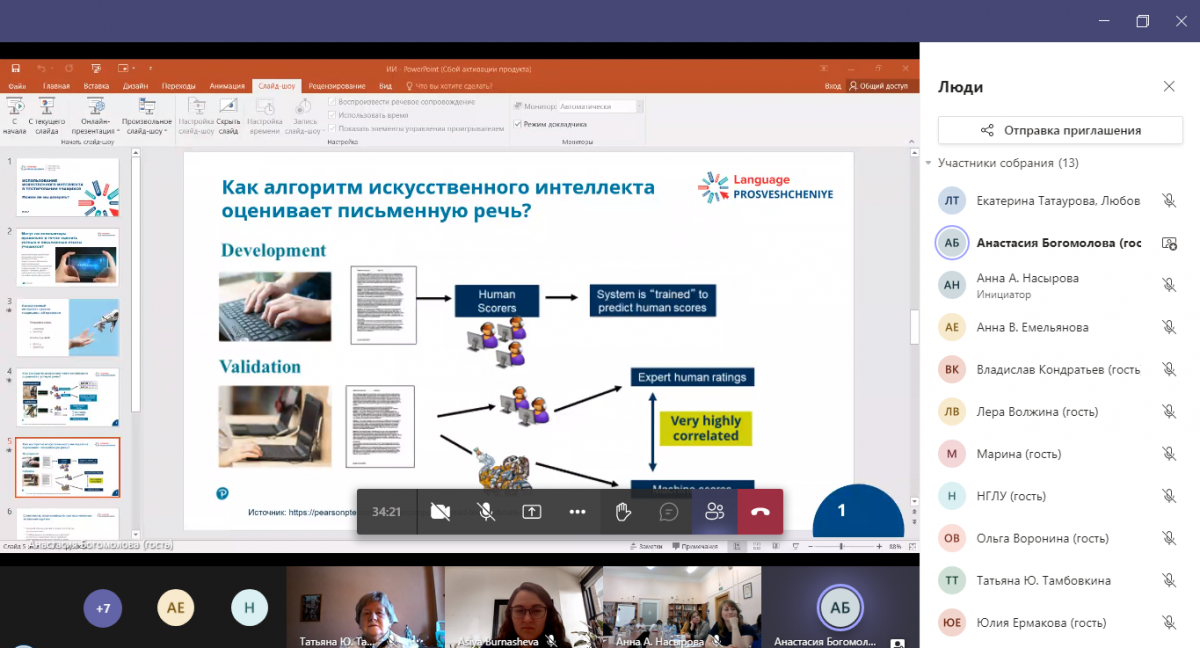Open Произвольное слайд-шоу dropdown
The image size is (1200, 648).
click(147, 116)
